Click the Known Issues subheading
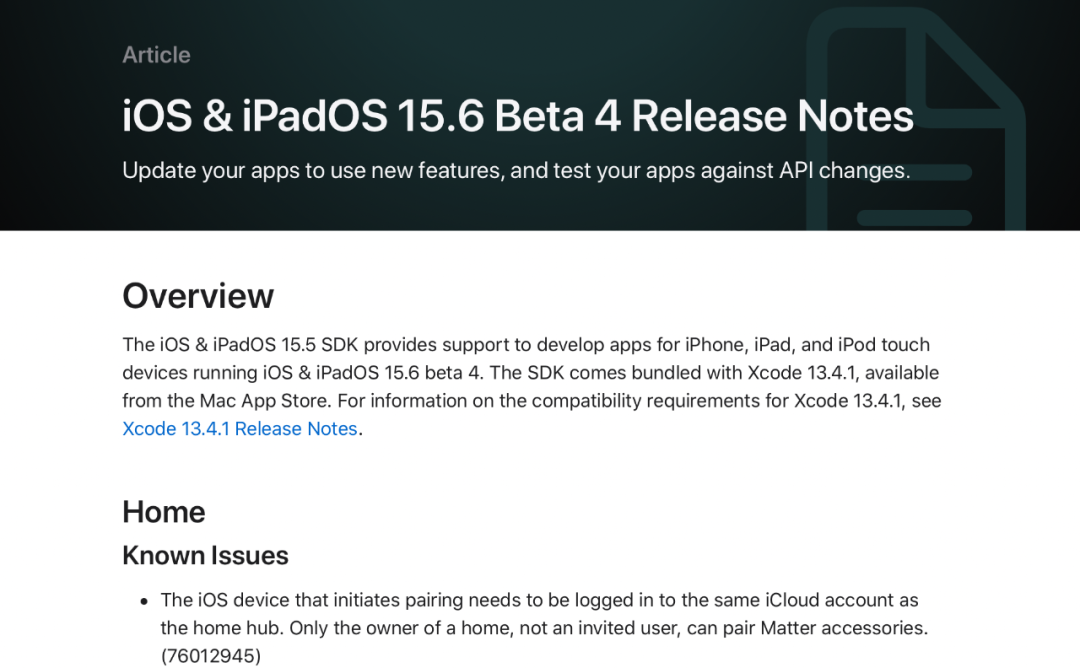 205,556
